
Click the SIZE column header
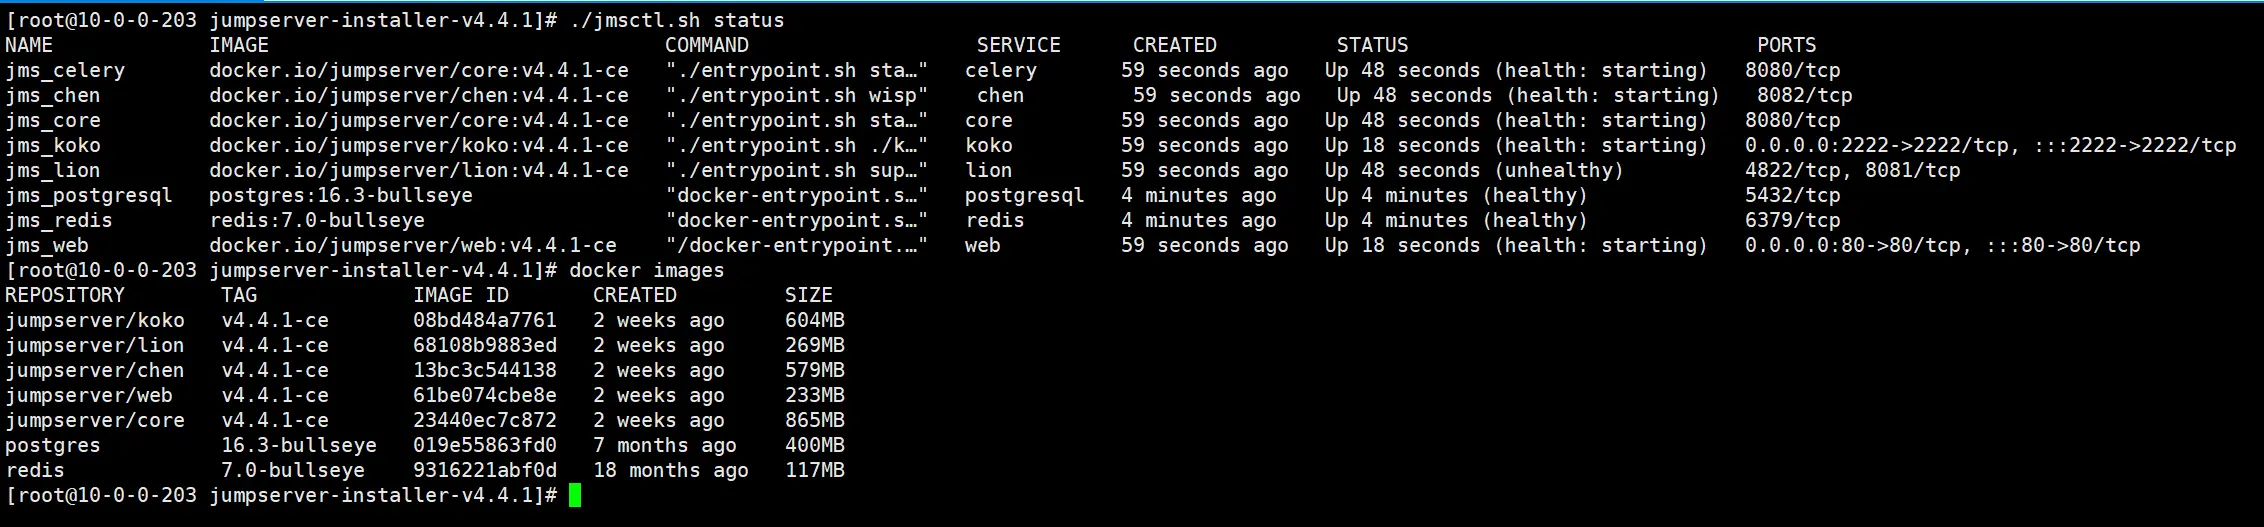tap(809, 295)
